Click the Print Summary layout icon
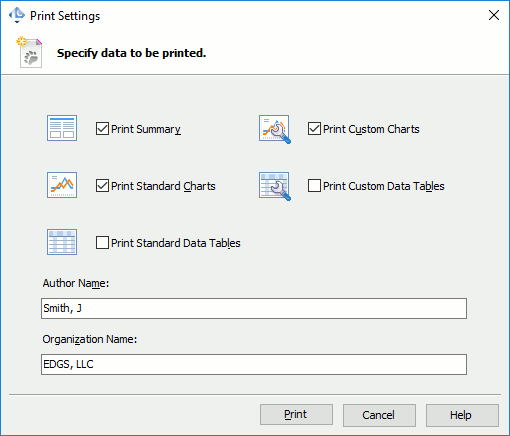The height and width of the screenshot is (436, 510). [x=62, y=128]
